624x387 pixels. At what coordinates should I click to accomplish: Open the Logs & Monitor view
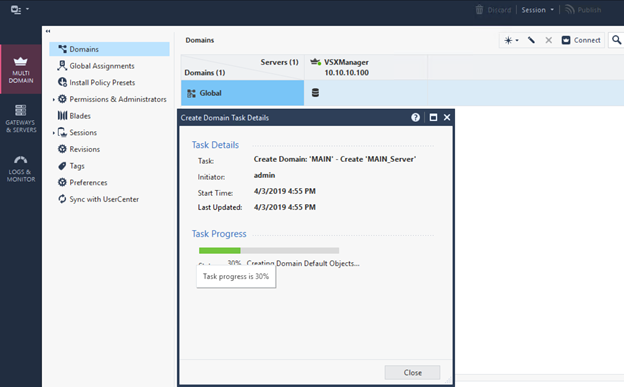(x=21, y=169)
